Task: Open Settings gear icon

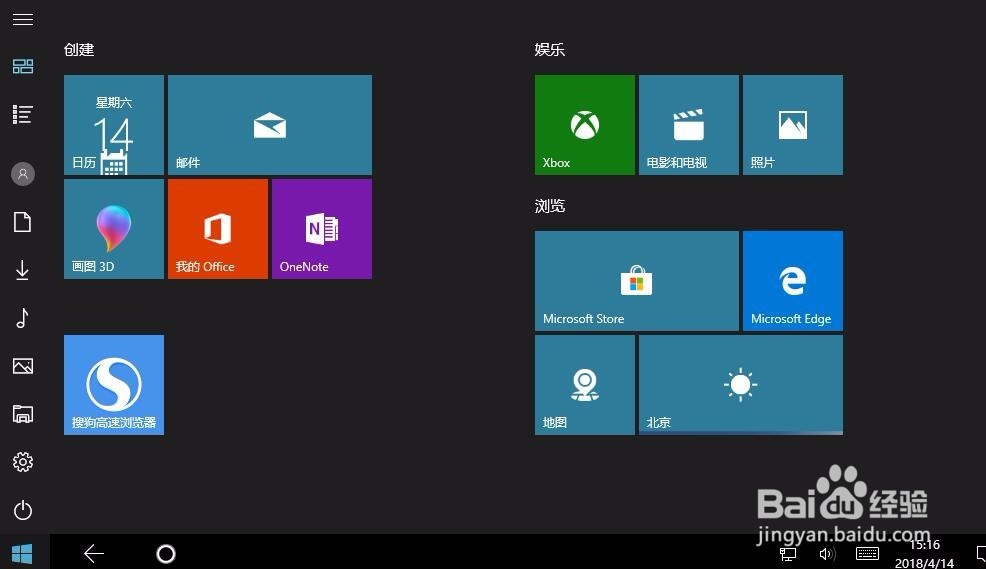Action: [x=23, y=462]
